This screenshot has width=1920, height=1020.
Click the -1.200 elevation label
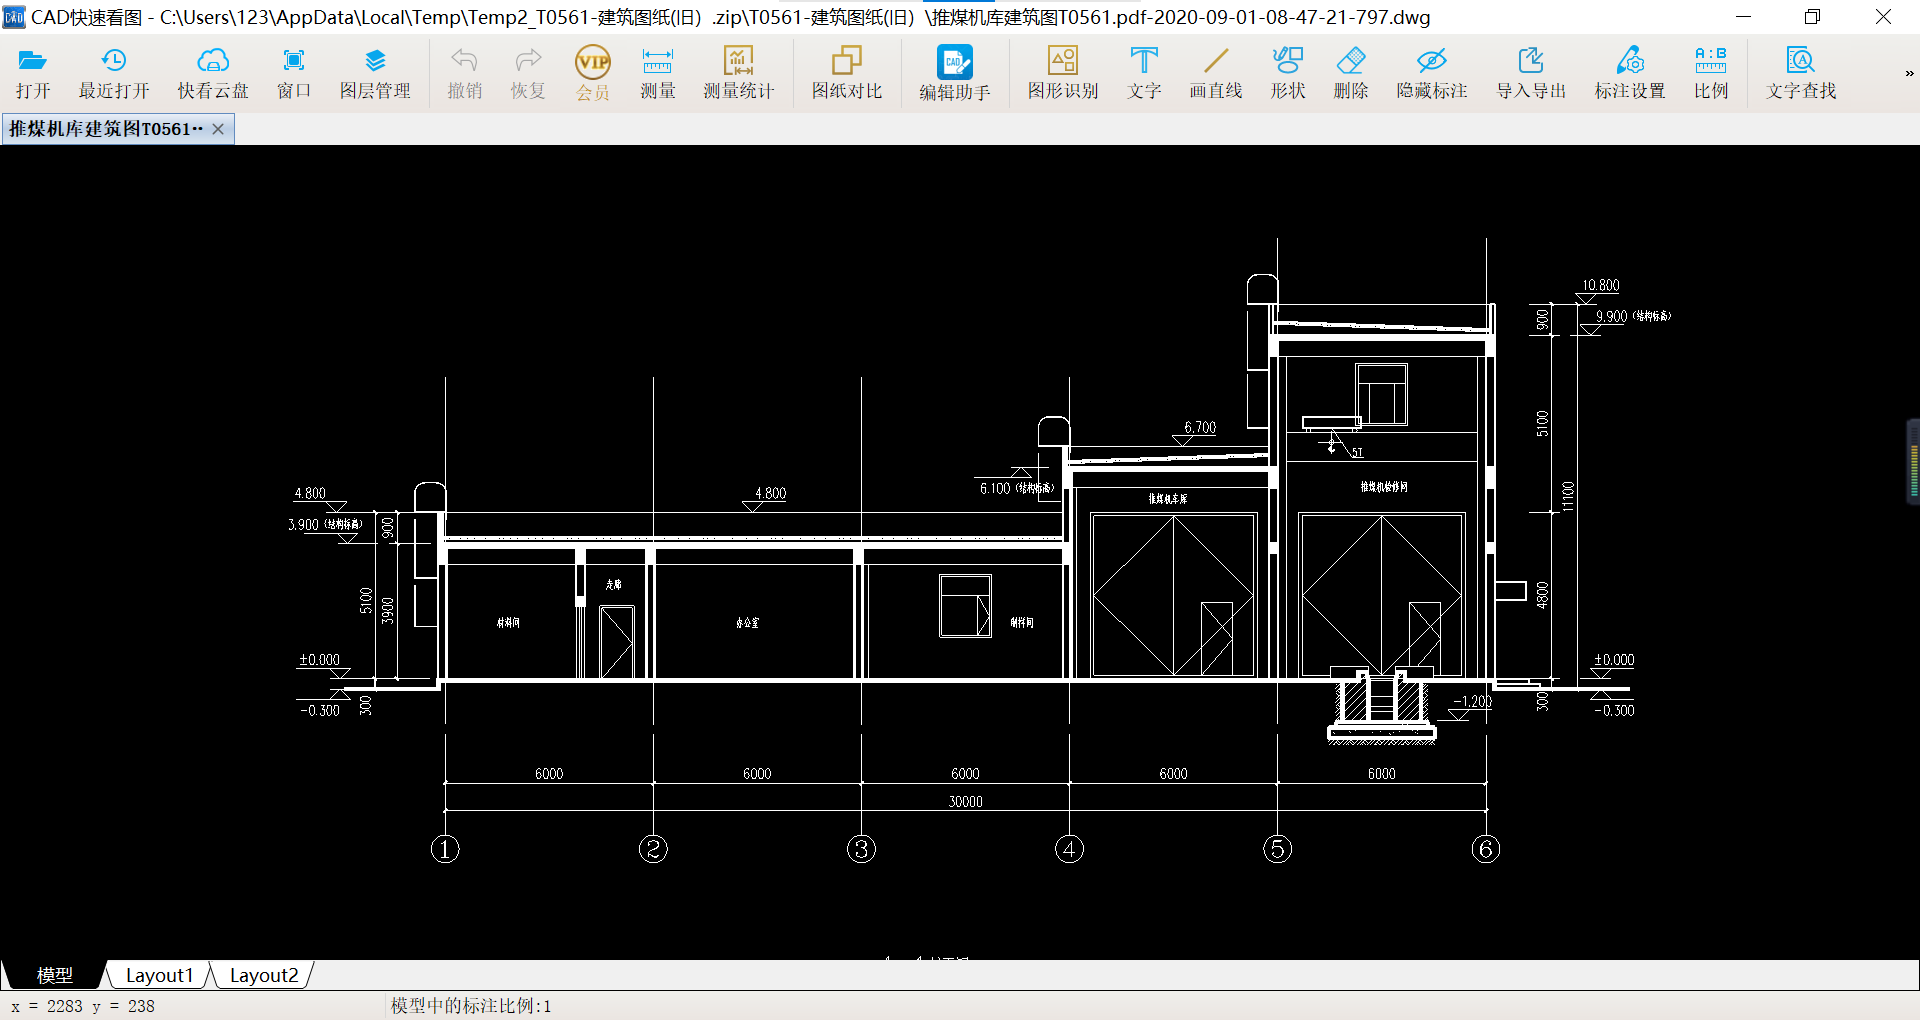click(x=1472, y=701)
